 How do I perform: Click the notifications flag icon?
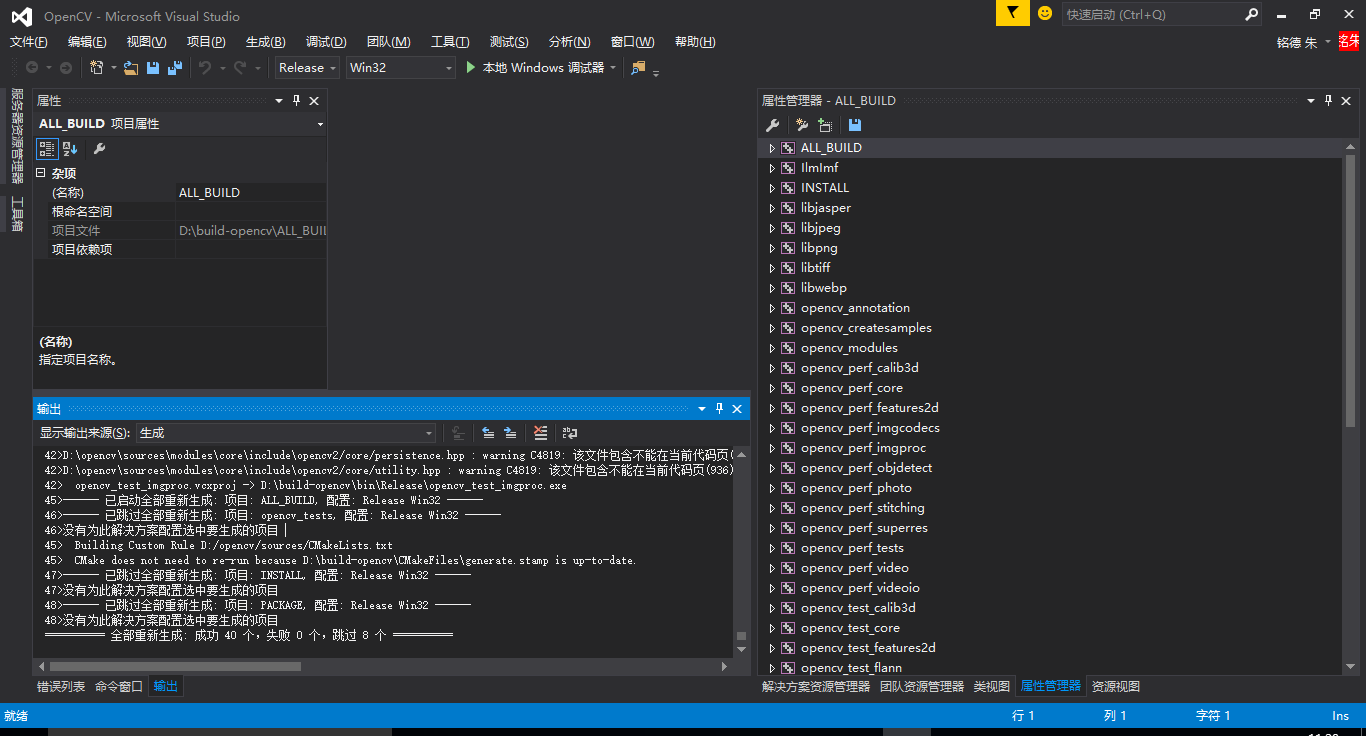coord(1012,13)
